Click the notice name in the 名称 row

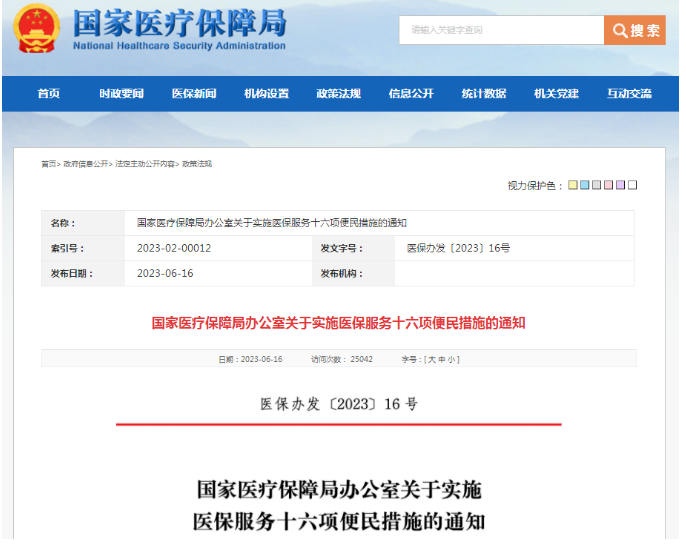pos(272,223)
